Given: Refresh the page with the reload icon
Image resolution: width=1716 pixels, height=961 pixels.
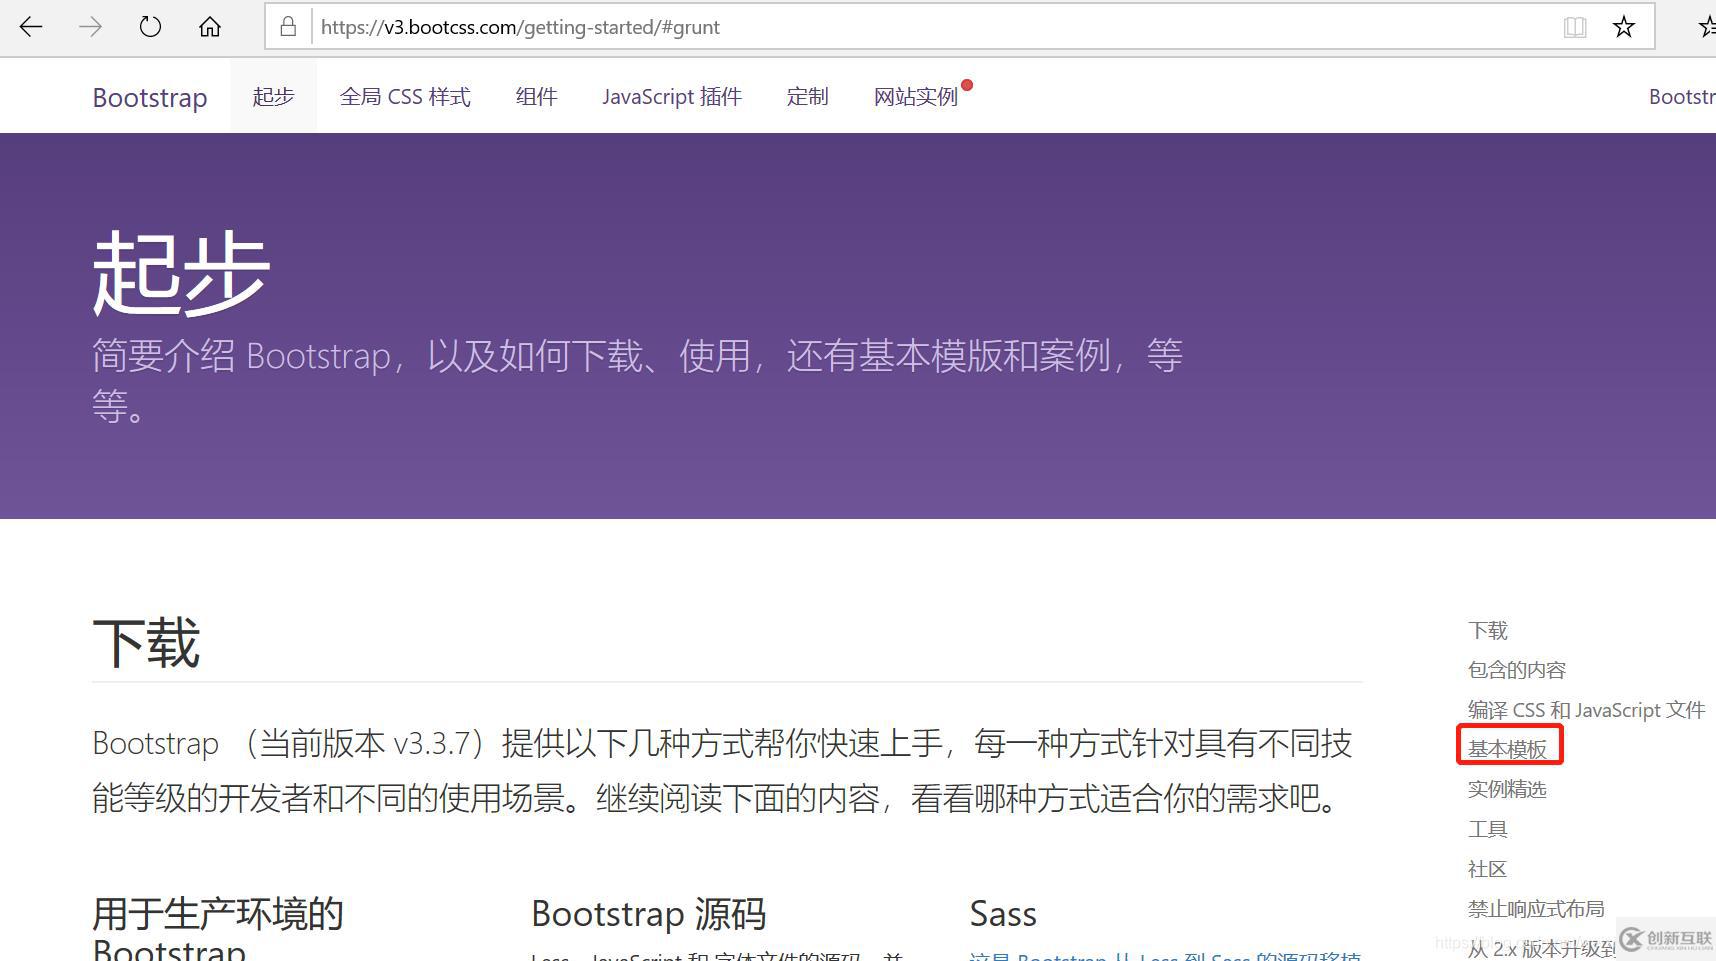Looking at the screenshot, I should 150,27.
